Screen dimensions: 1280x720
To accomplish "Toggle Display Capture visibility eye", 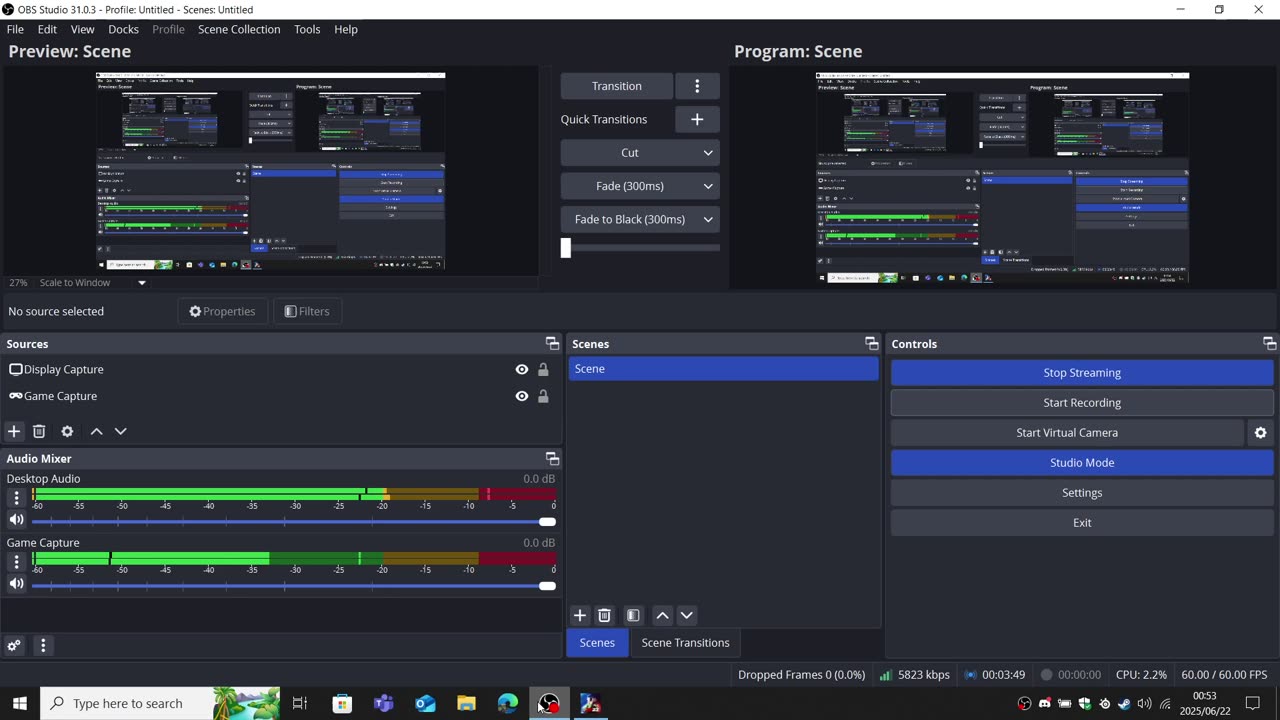I will 521,369.
